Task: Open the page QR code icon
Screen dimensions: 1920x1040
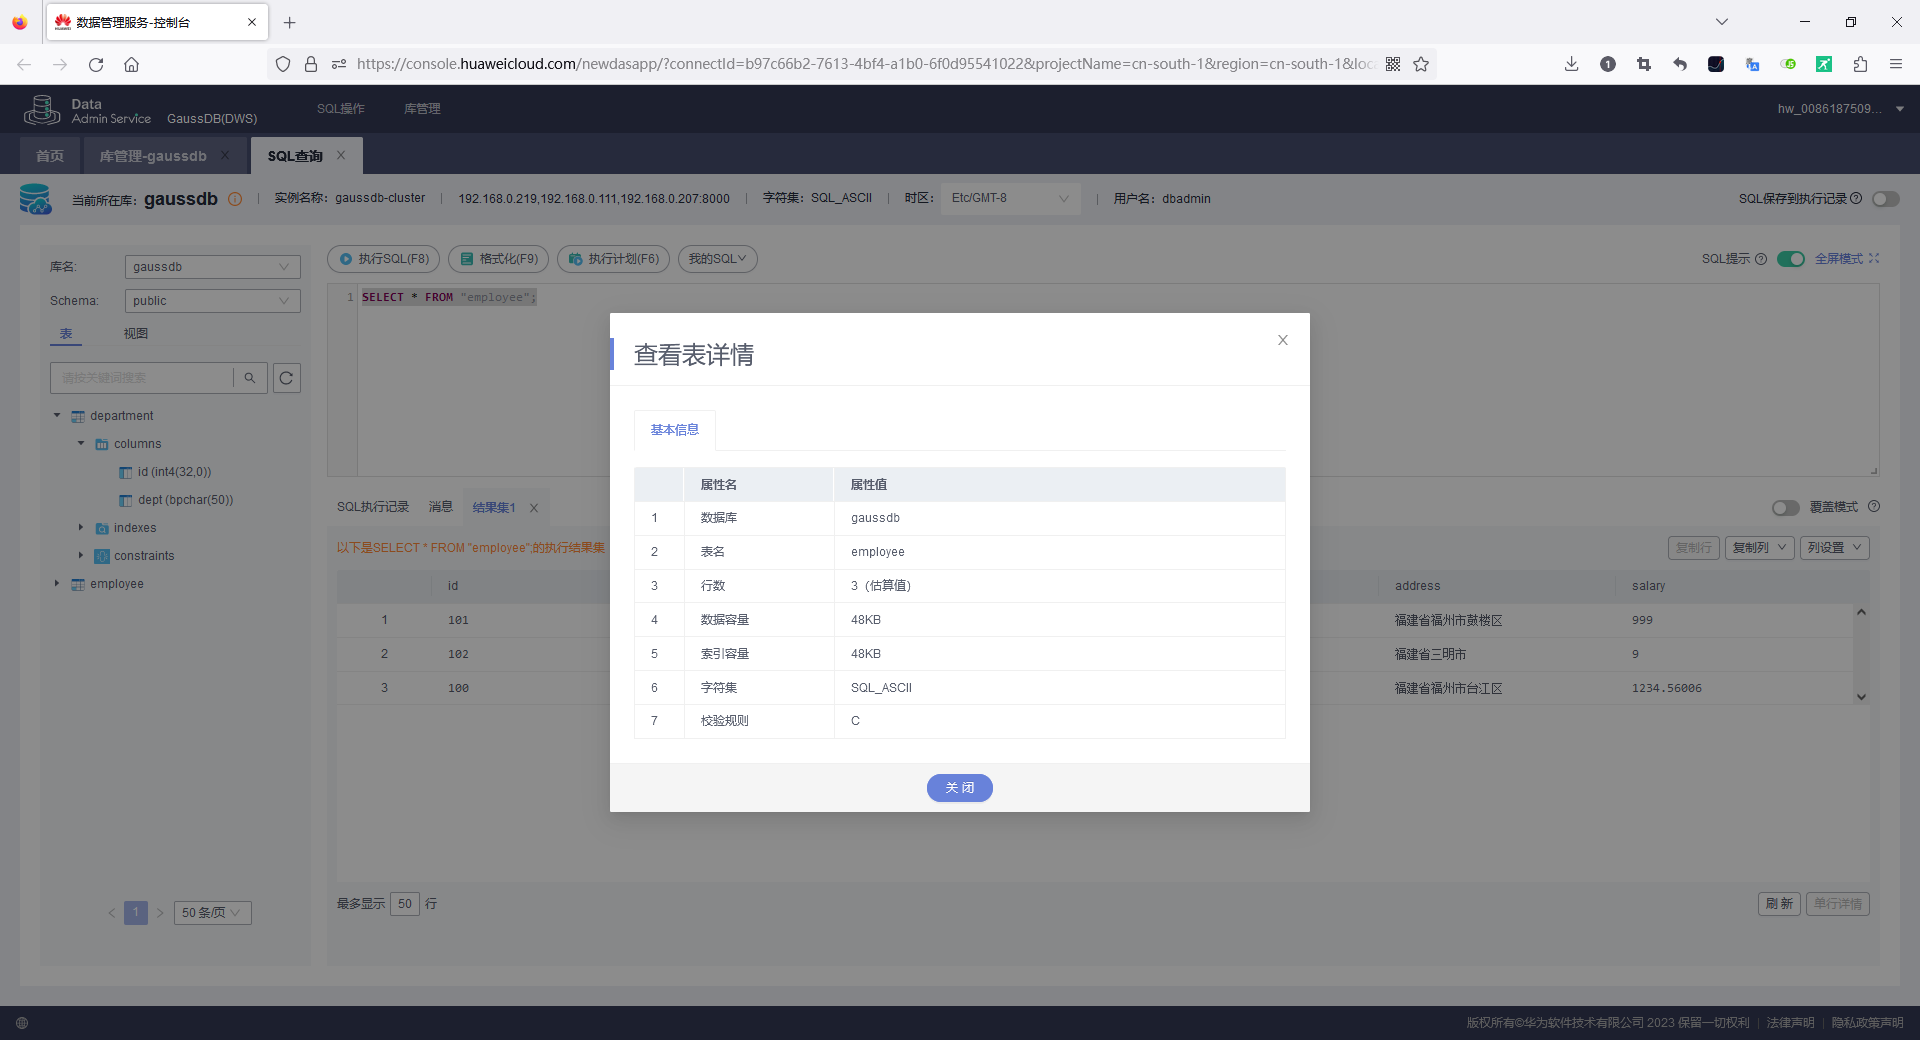Action: click(1393, 64)
